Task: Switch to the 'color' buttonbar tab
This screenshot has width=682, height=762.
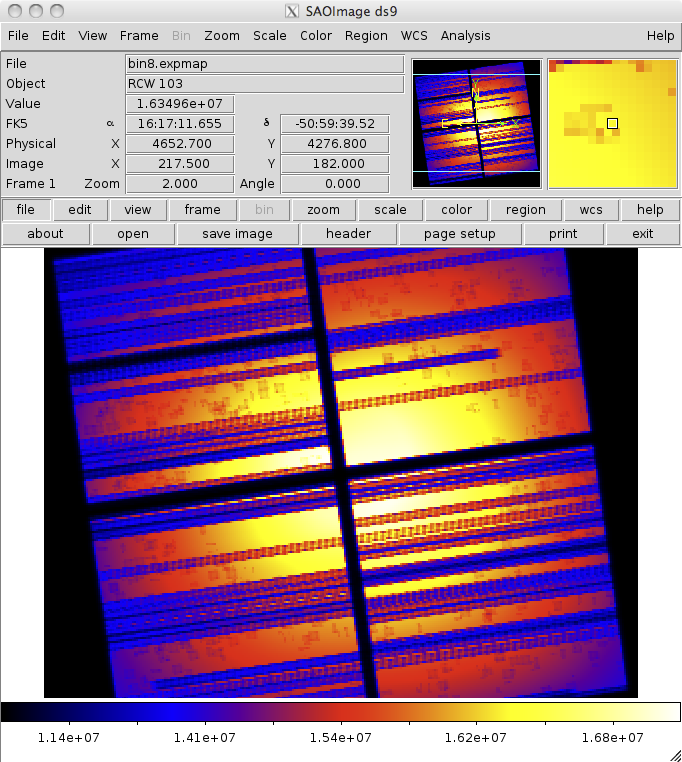Action: (456, 210)
